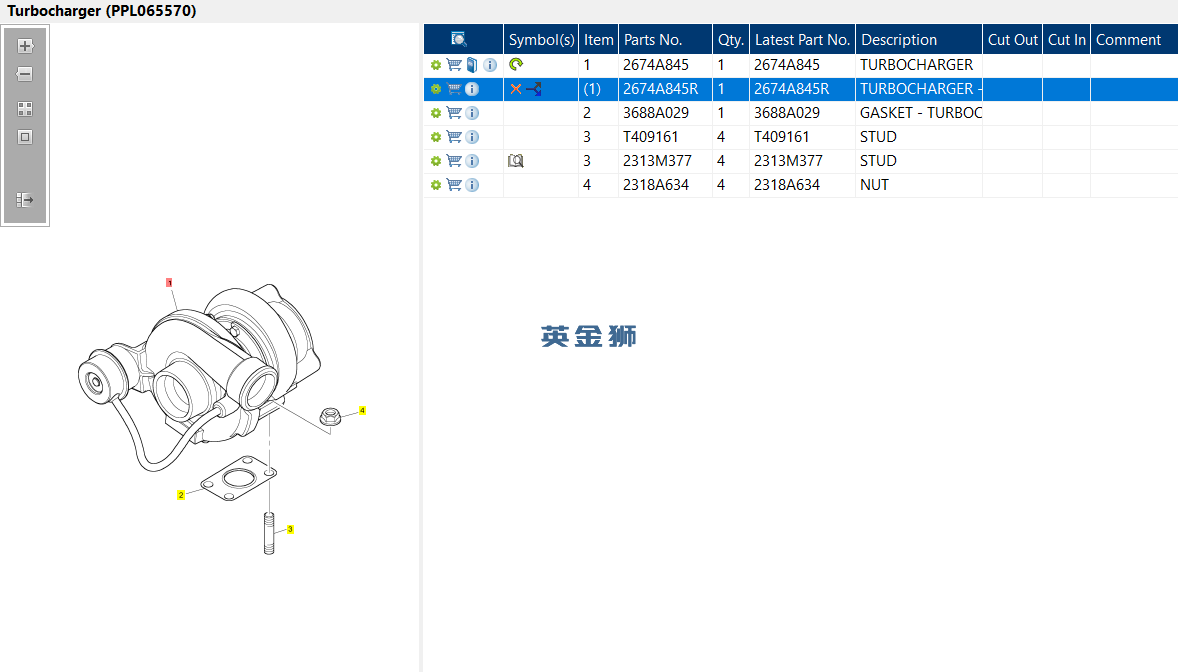Click the green circular arrow symbol for 2674A845
Screen dimensions: 1178x672
point(515,65)
